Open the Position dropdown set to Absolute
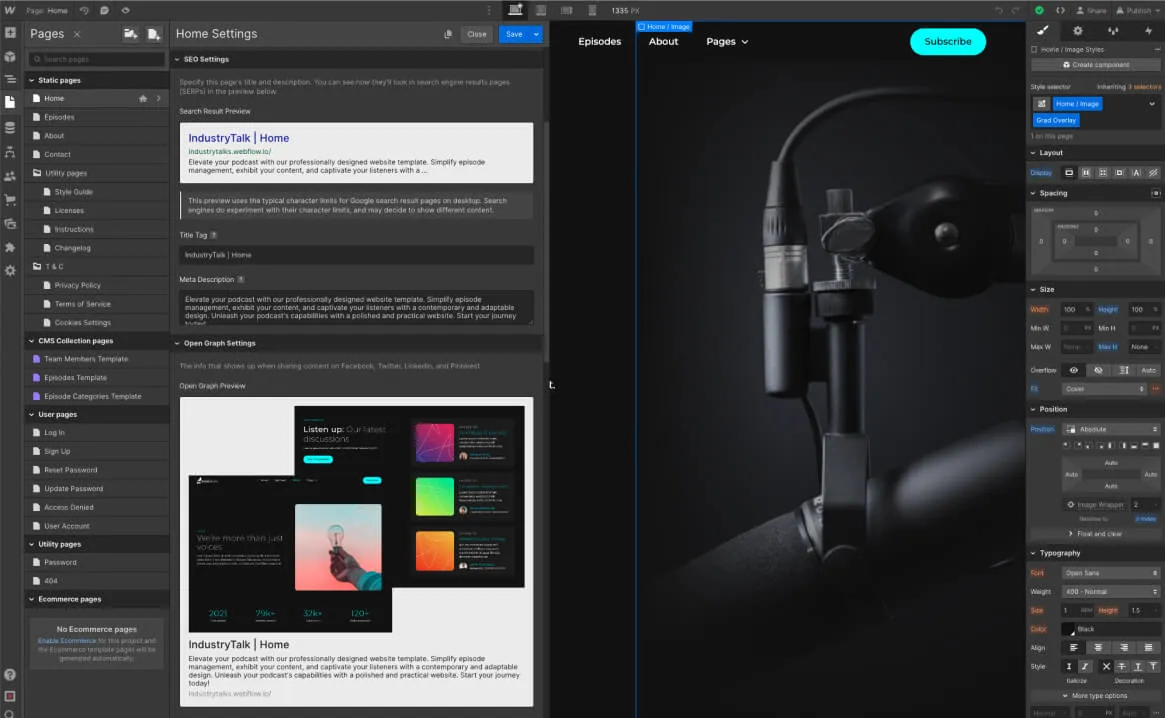The height and width of the screenshot is (718, 1165). 1112,429
